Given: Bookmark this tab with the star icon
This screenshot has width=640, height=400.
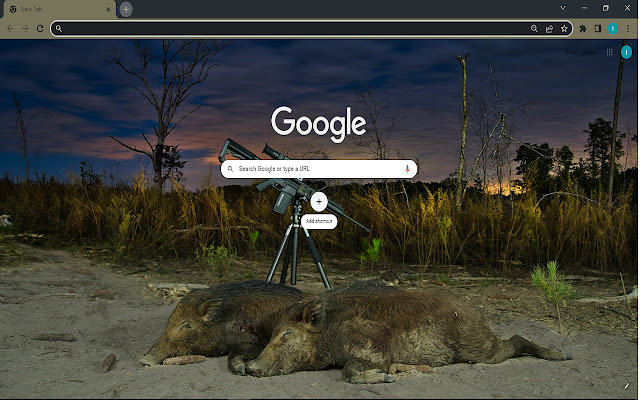Looking at the screenshot, I should point(564,29).
